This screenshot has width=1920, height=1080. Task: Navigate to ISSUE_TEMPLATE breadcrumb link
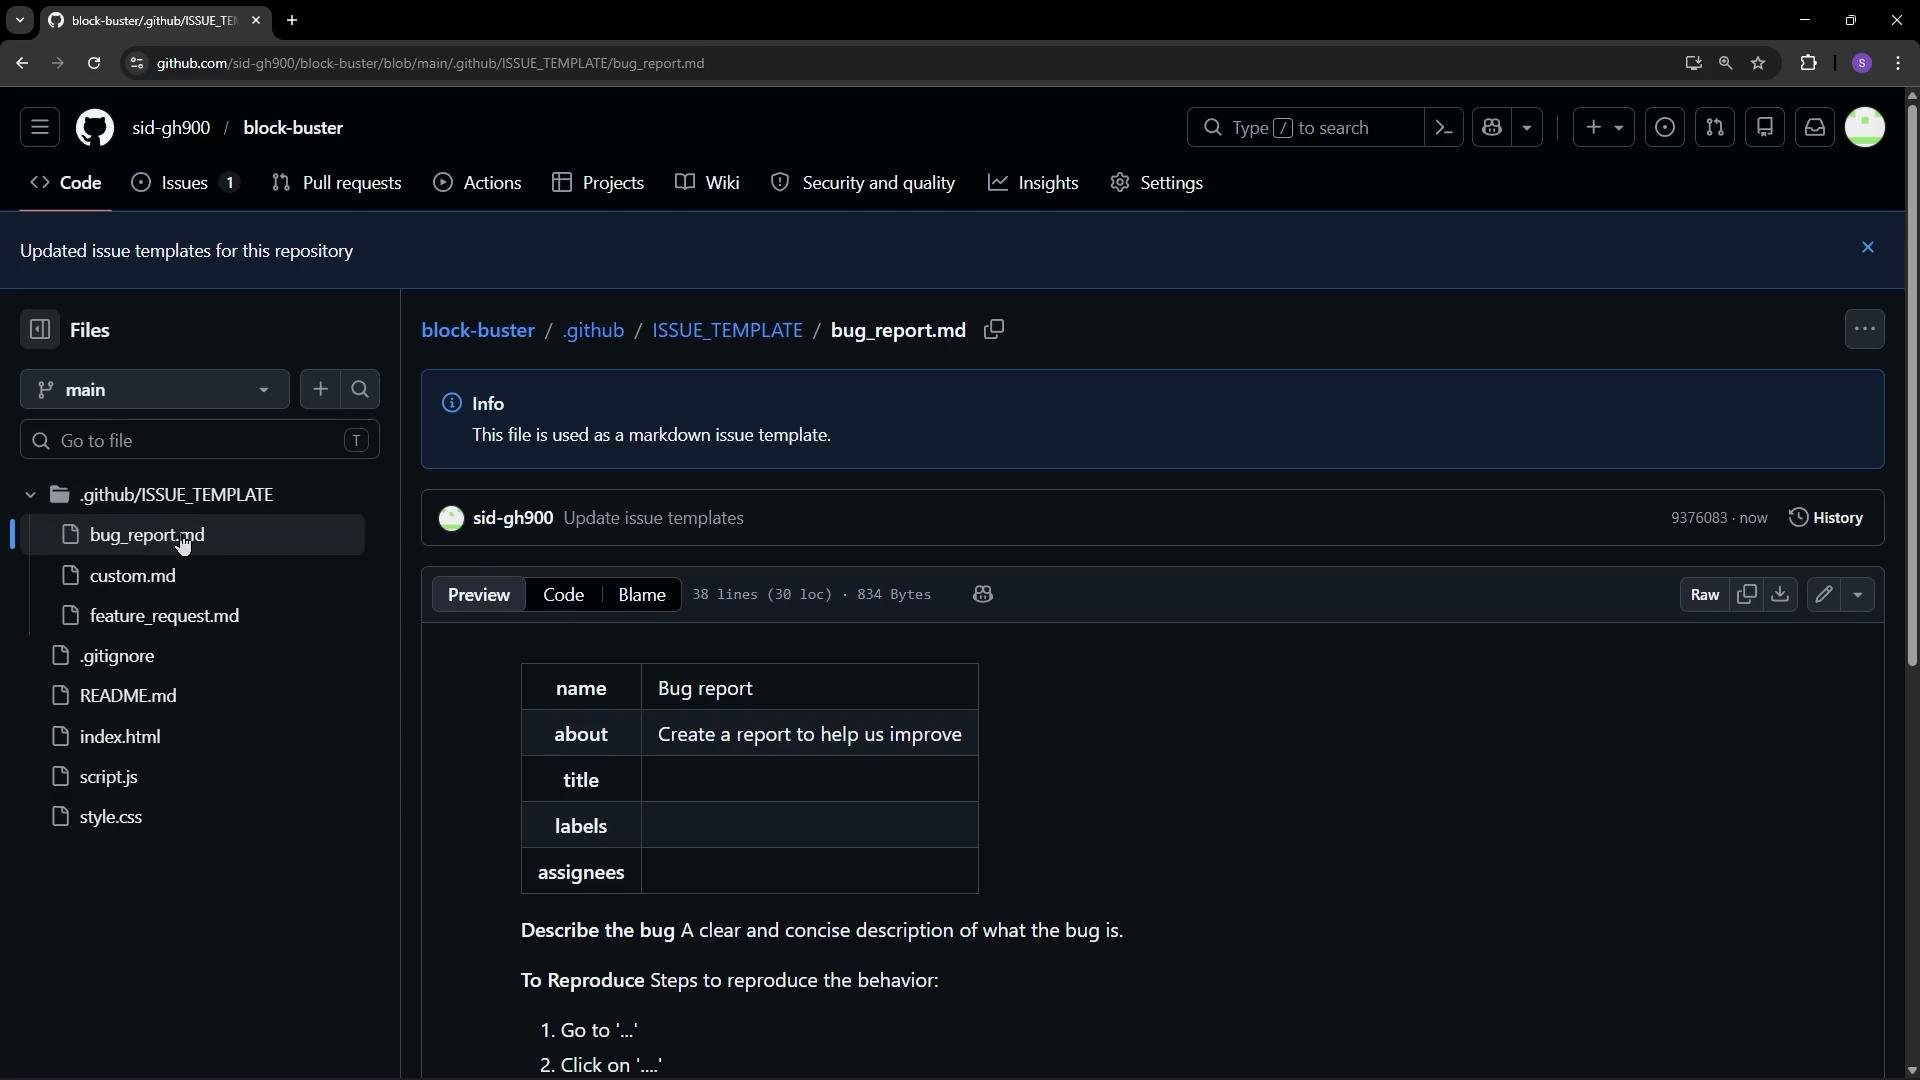point(727,330)
